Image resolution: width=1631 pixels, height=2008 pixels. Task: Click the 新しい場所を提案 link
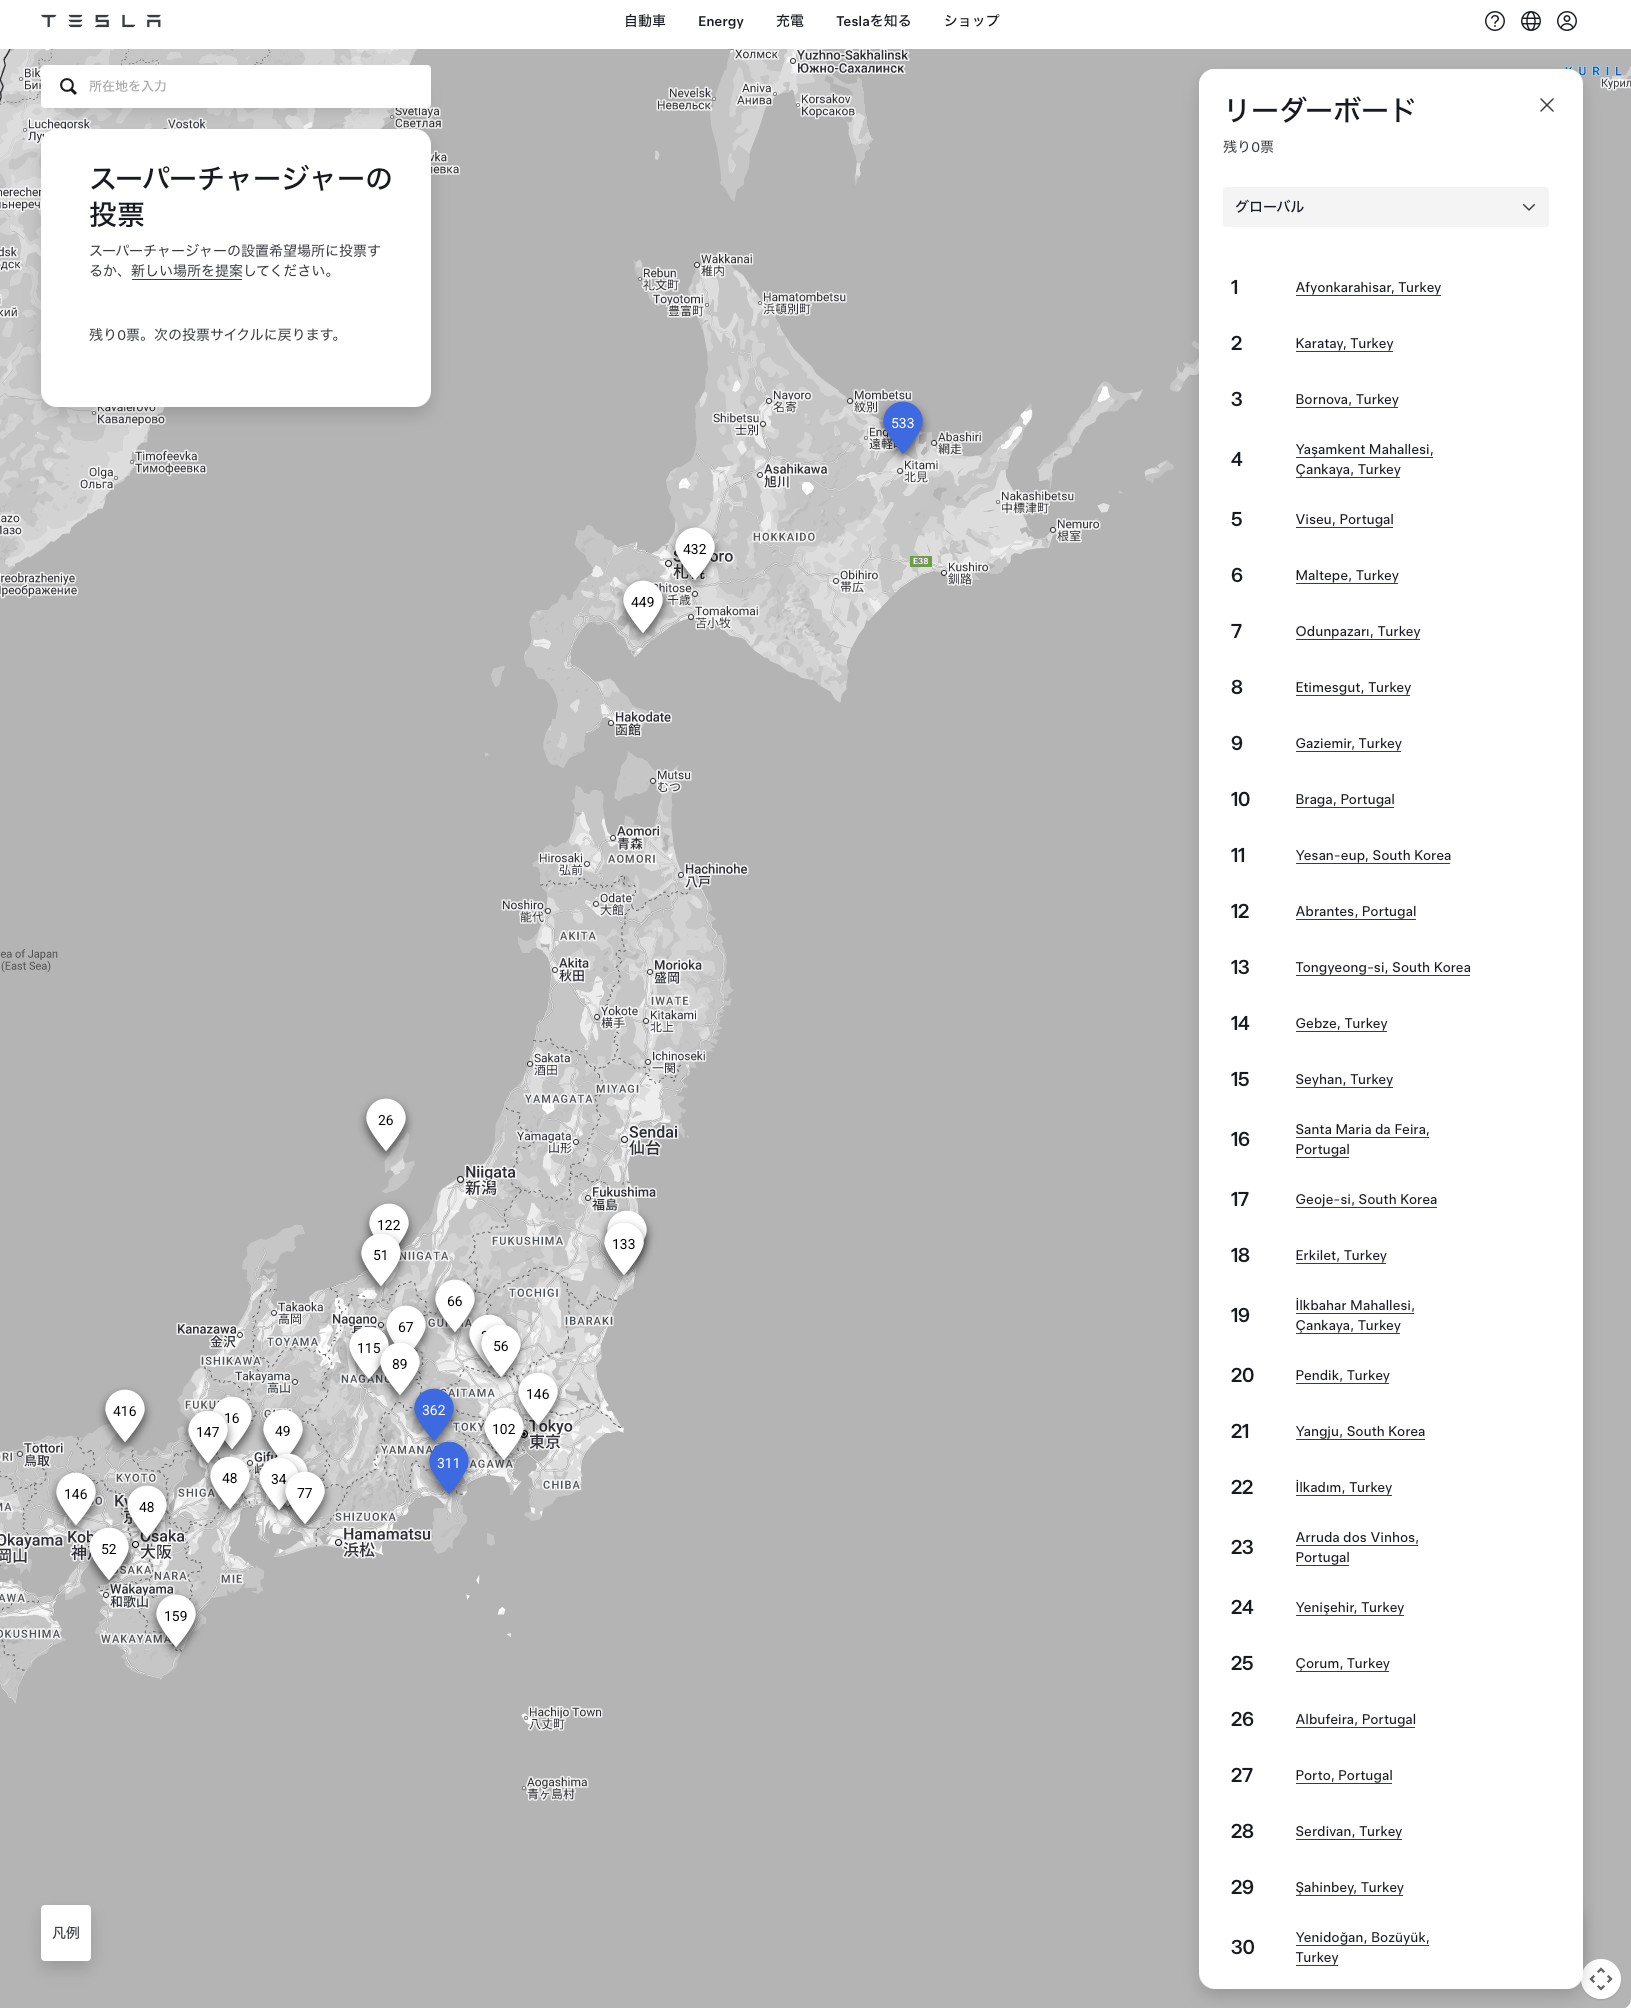coord(187,271)
